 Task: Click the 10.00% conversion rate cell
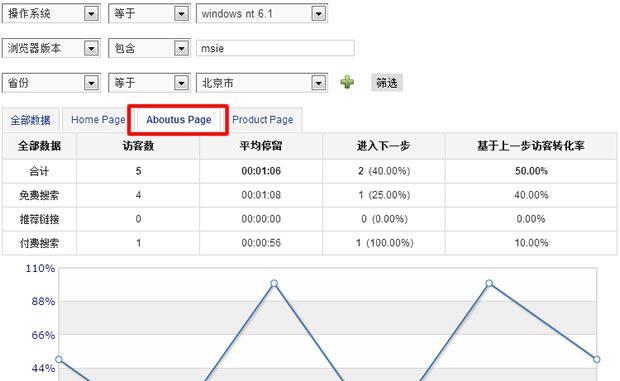[531, 243]
